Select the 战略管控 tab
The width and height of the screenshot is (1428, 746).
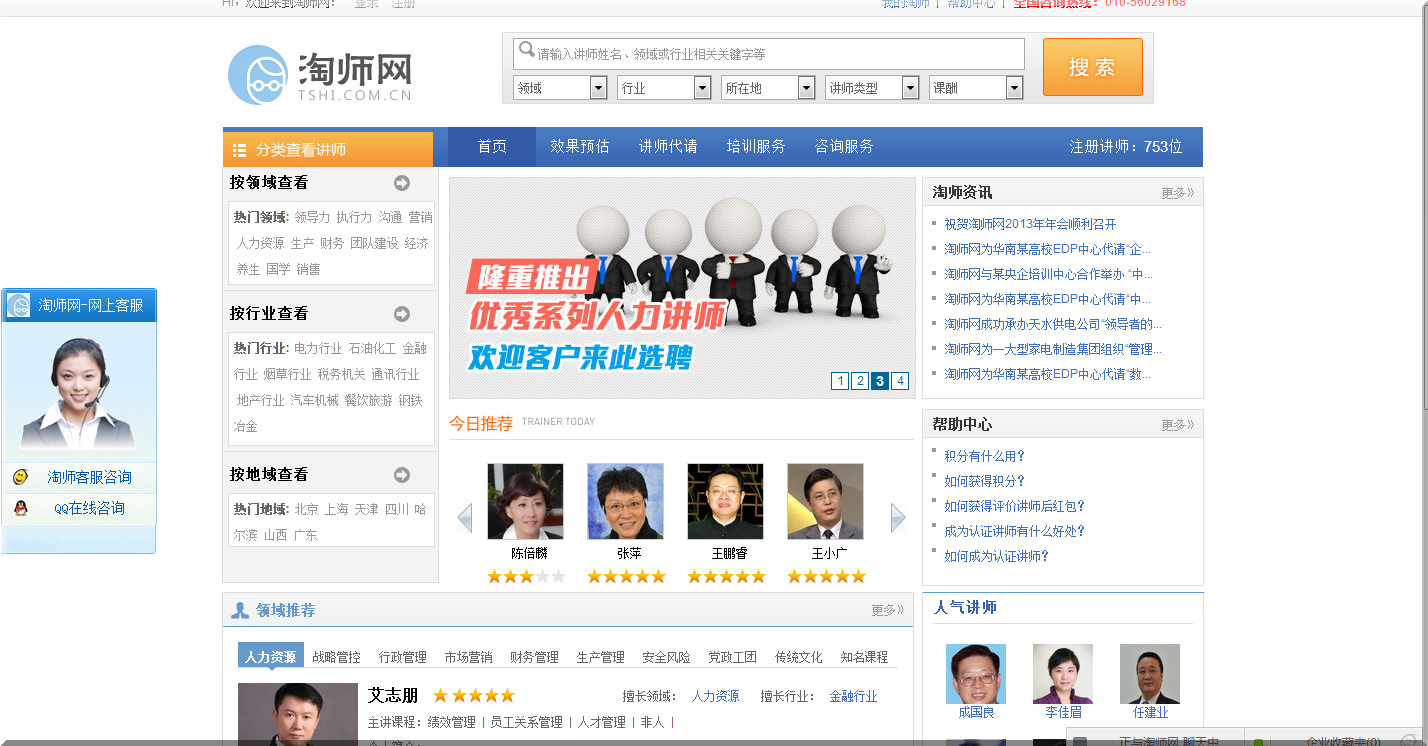(x=337, y=657)
